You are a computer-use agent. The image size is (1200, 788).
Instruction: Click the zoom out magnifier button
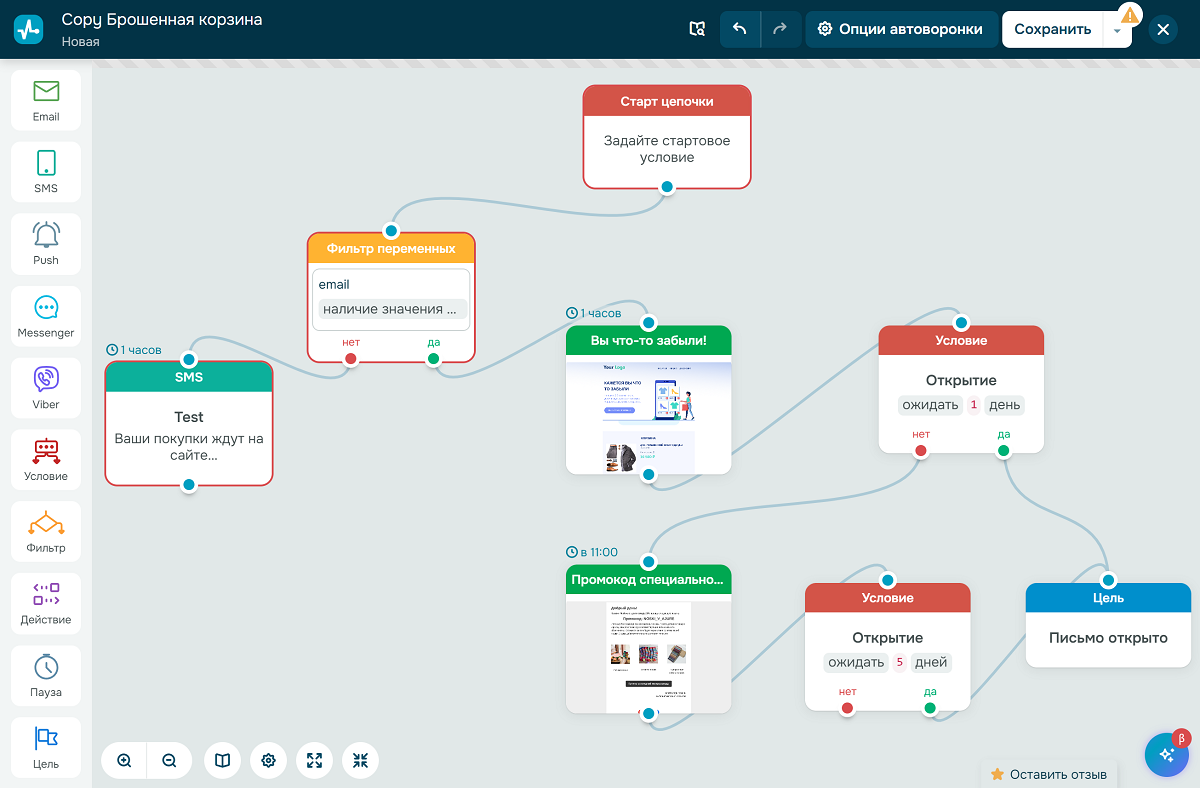169,761
